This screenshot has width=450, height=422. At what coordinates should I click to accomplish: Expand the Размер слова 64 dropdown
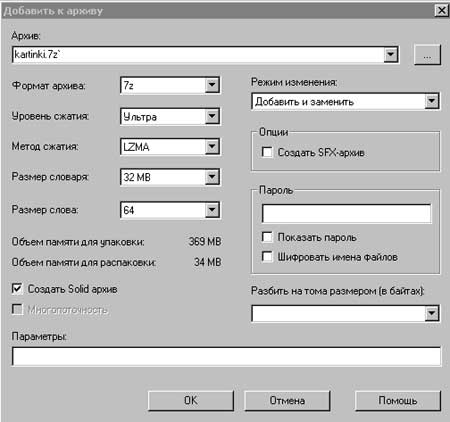click(212, 210)
